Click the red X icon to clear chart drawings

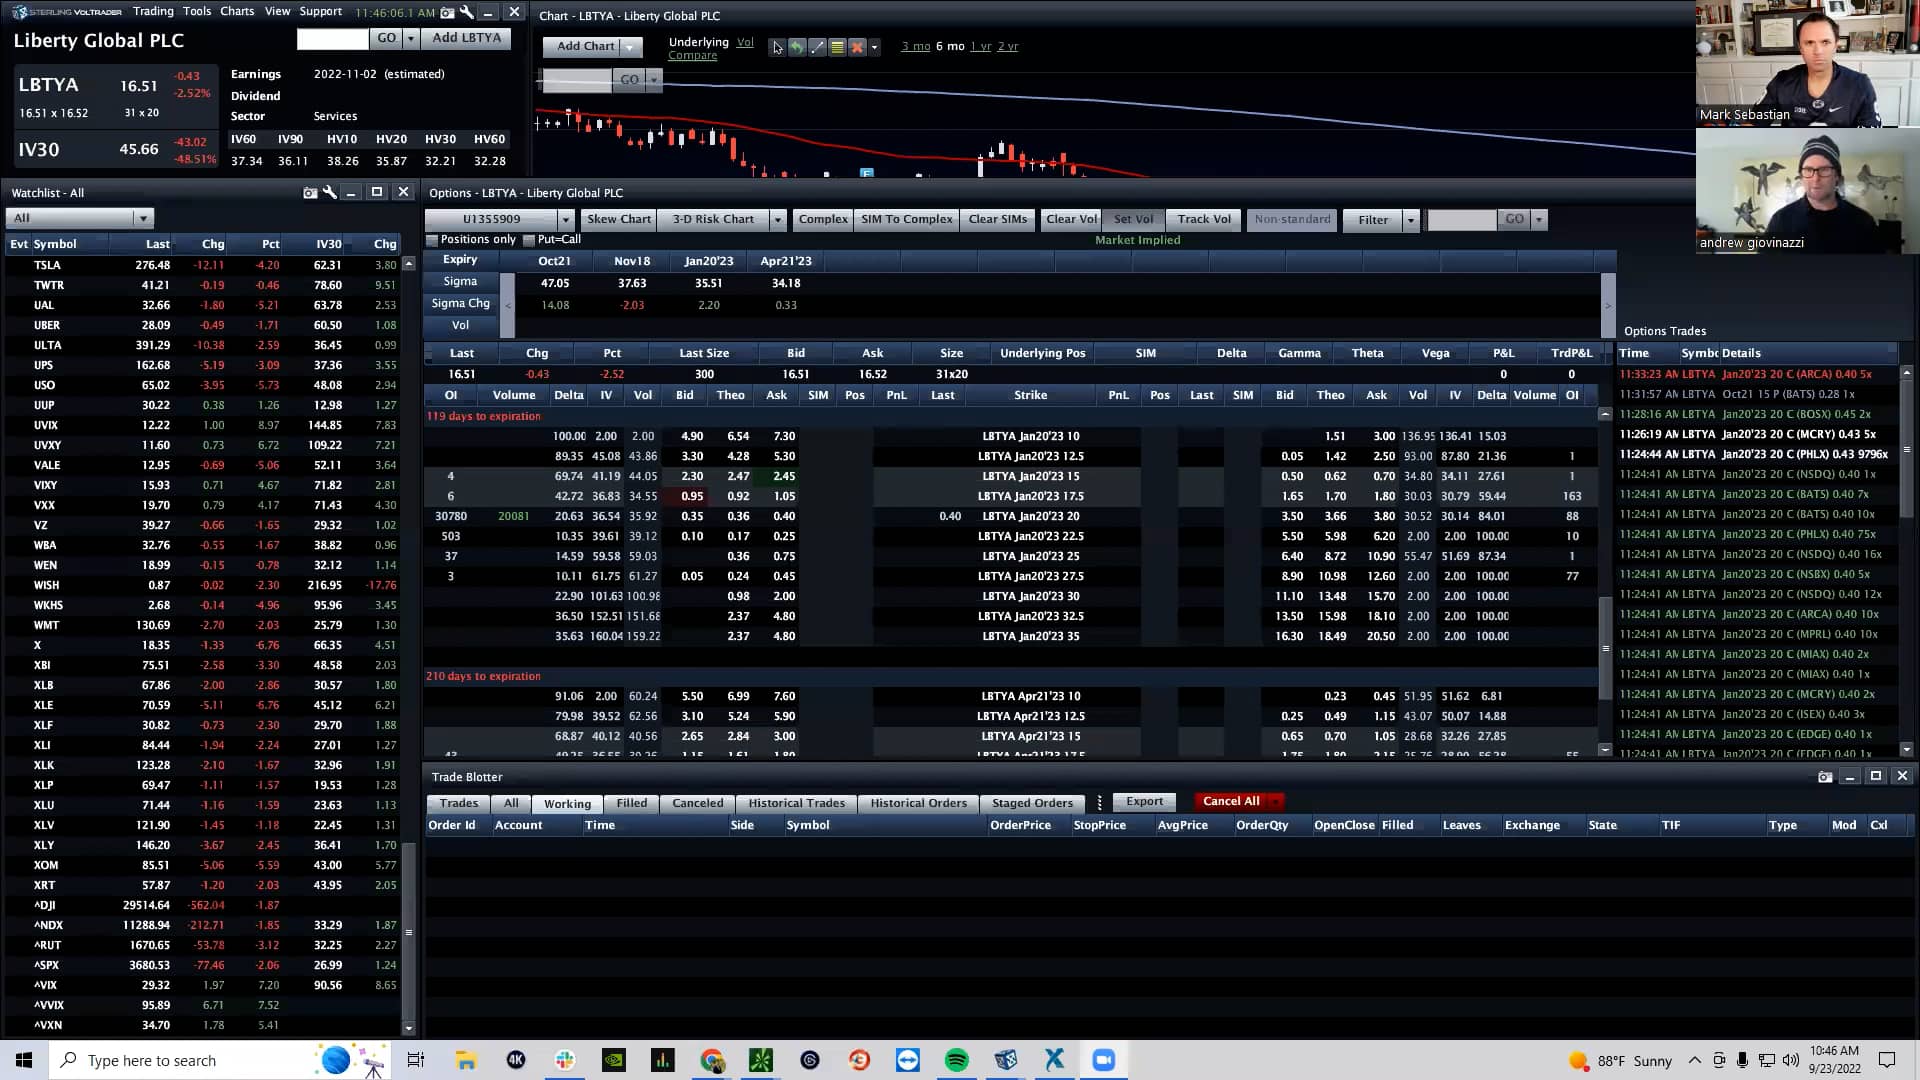(857, 47)
